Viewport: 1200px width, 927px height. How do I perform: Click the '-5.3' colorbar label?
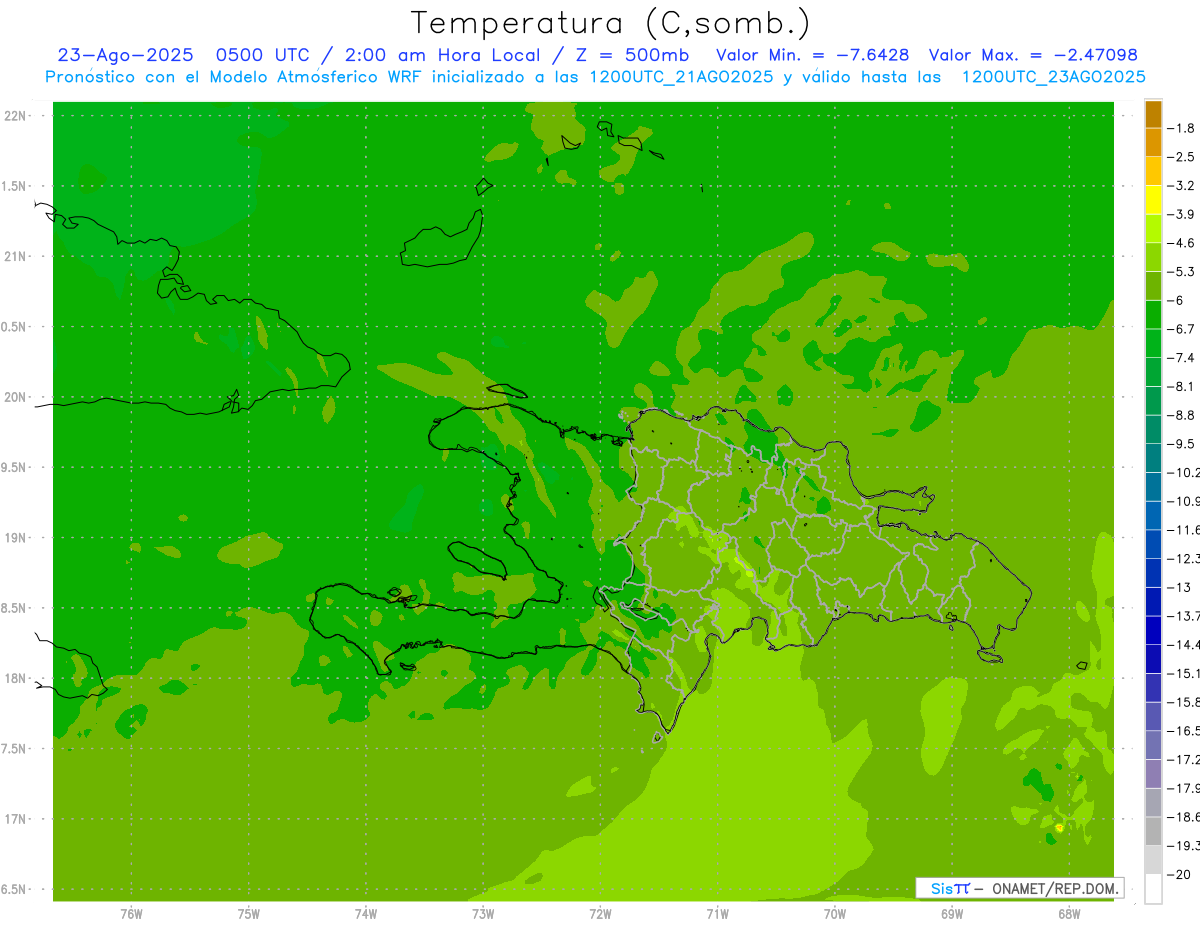1182,271
